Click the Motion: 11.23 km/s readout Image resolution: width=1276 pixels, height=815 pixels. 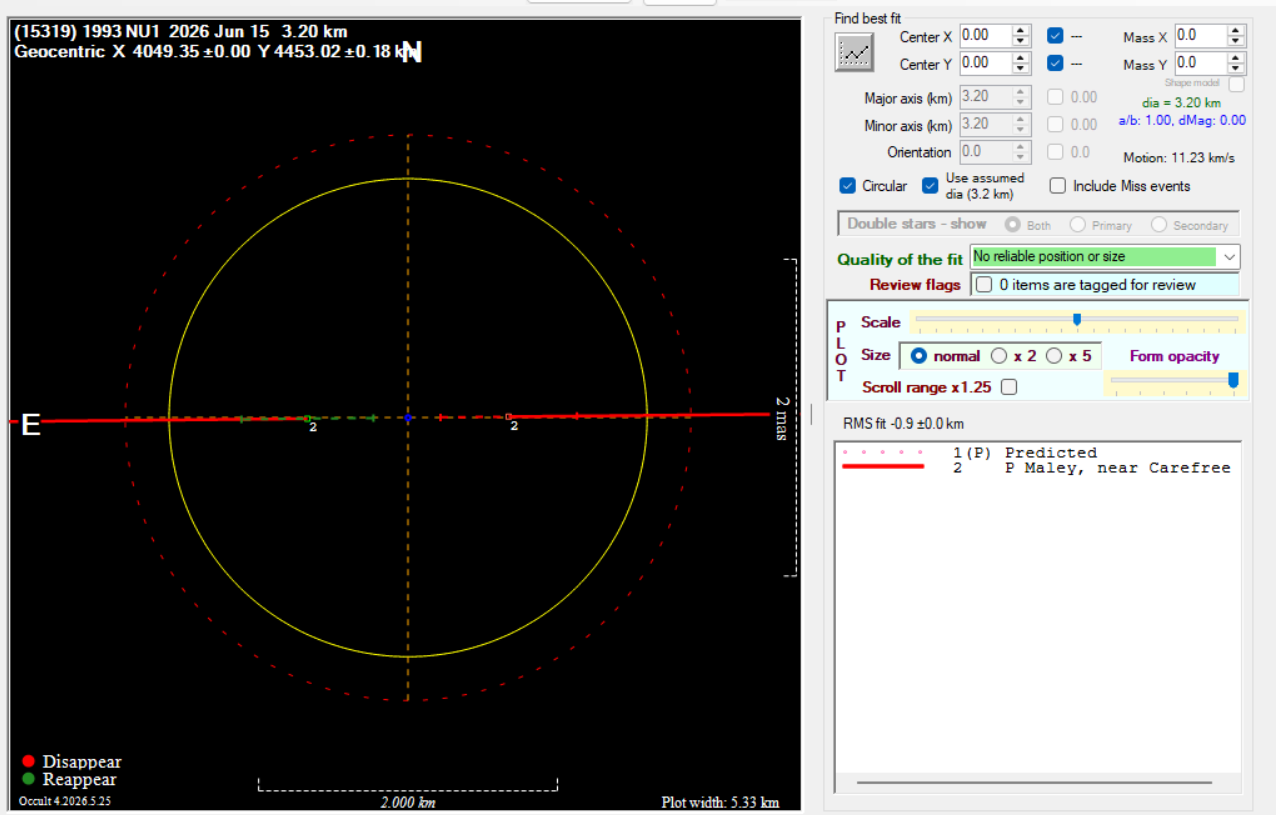coord(1179,158)
